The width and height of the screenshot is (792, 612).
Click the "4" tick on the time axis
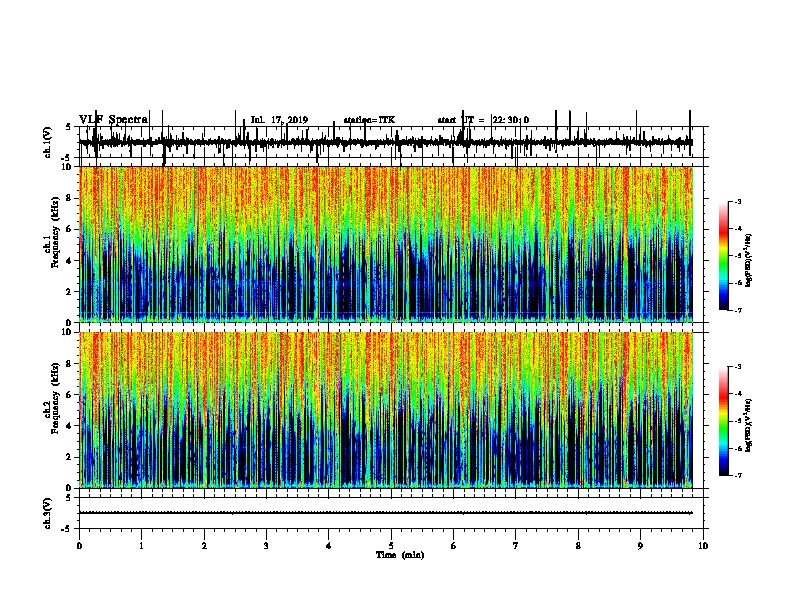[x=329, y=546]
